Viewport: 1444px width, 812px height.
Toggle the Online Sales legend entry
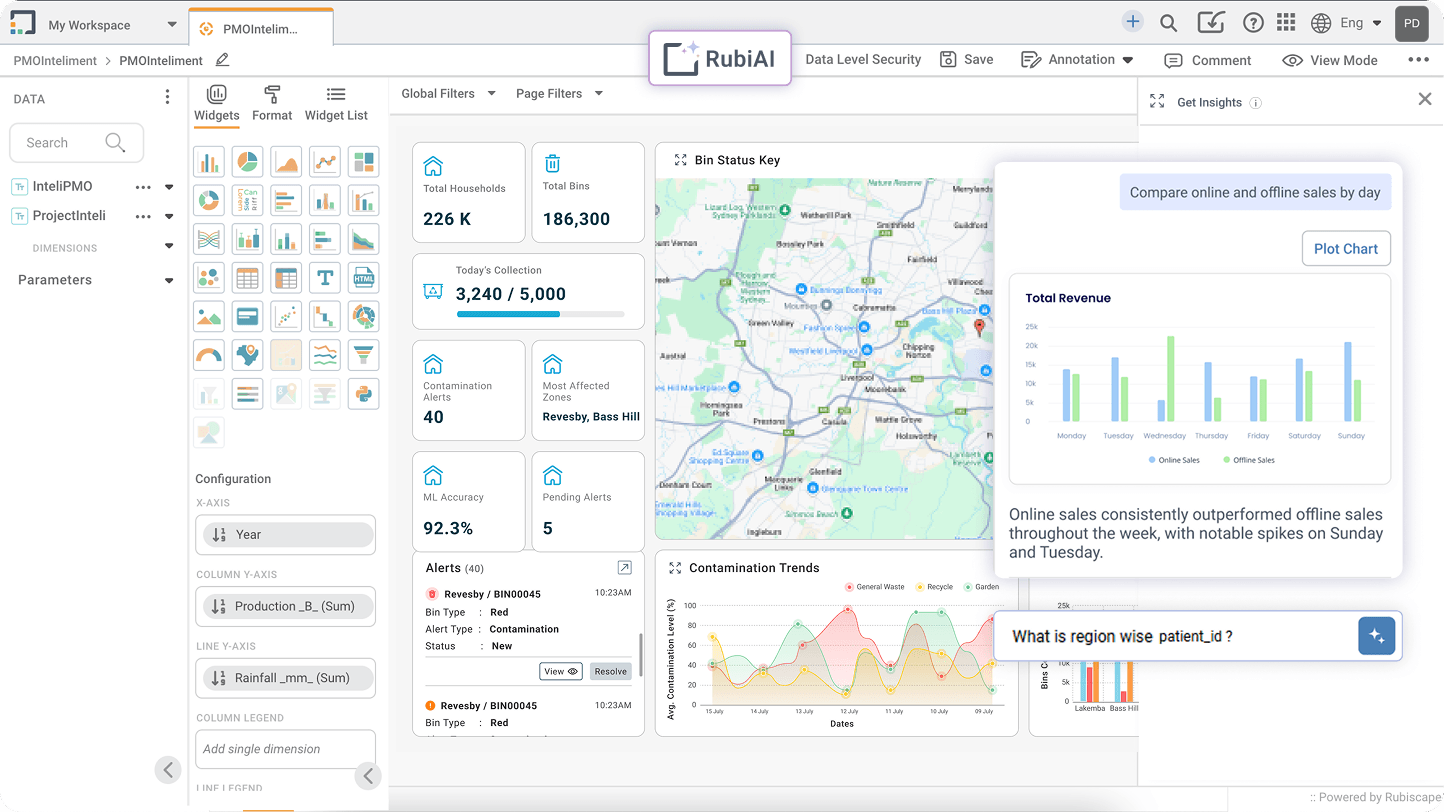coord(1174,460)
